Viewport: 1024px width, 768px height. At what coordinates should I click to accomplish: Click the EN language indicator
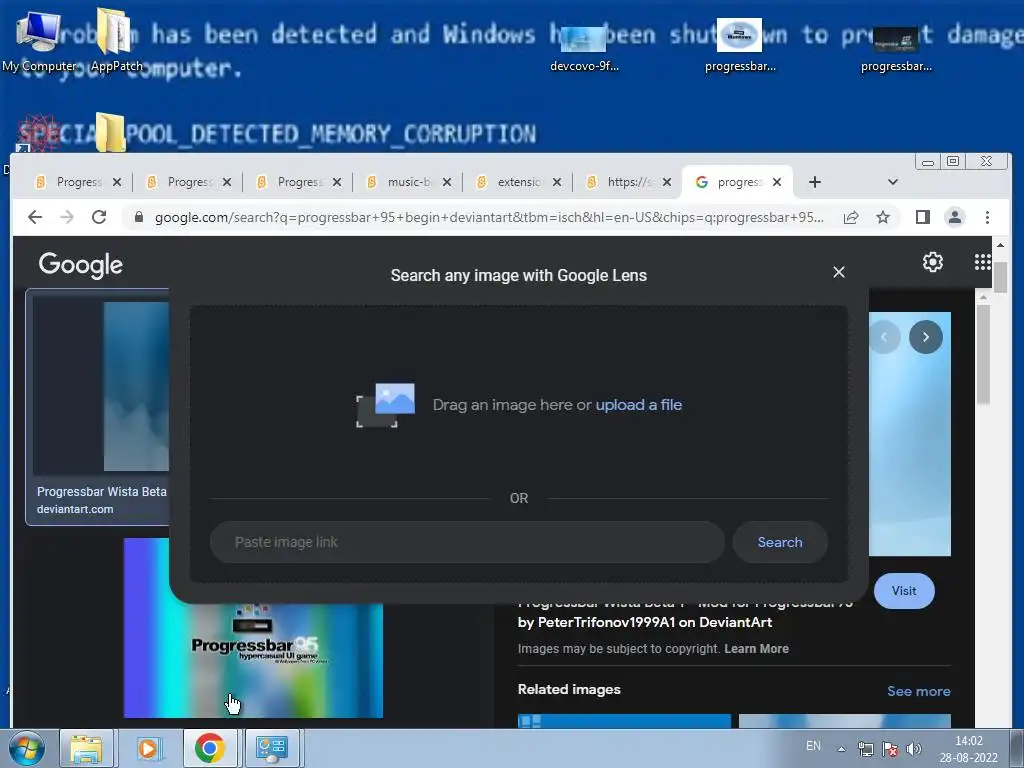813,746
